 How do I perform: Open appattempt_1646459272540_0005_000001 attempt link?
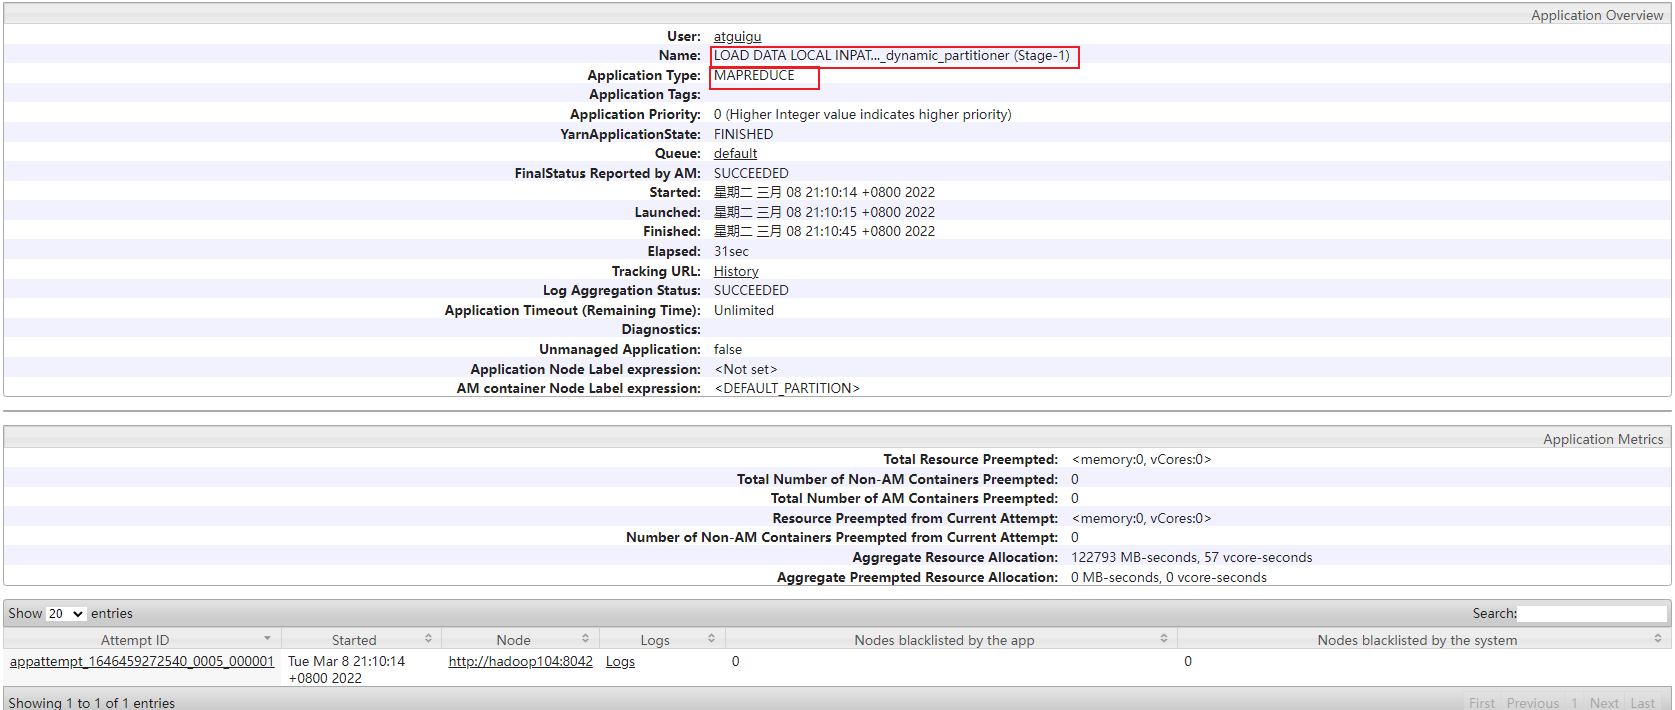[142, 662]
